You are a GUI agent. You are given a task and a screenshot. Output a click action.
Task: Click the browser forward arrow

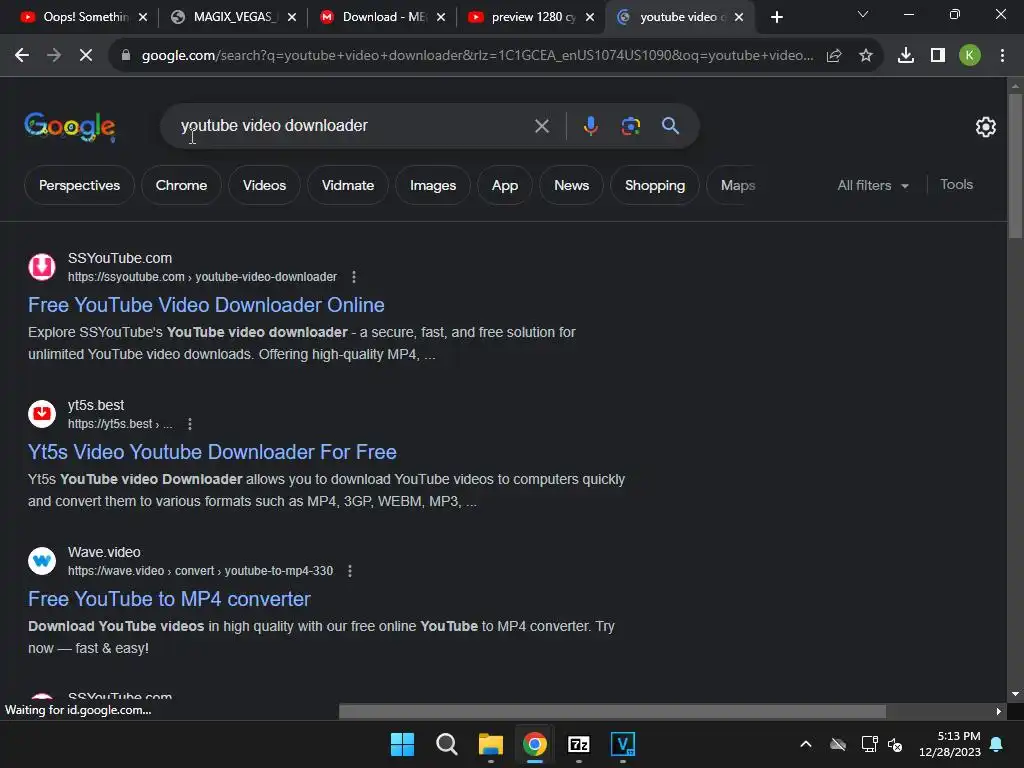click(x=54, y=56)
